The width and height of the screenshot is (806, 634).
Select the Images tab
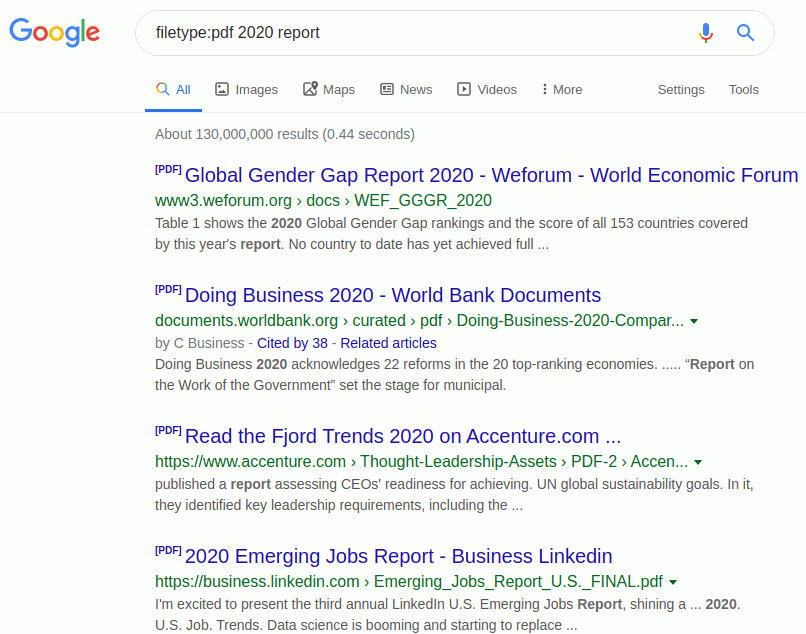click(x=246, y=90)
